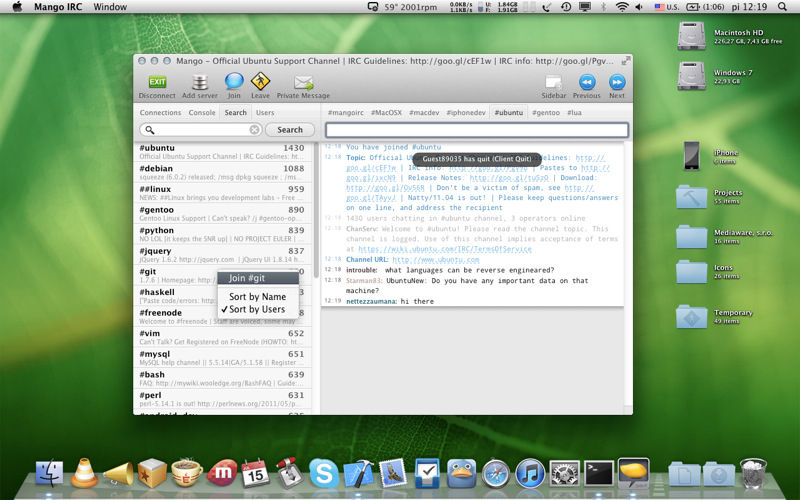Open the blue checkbox task app in Dock

pyautogui.click(x=427, y=473)
